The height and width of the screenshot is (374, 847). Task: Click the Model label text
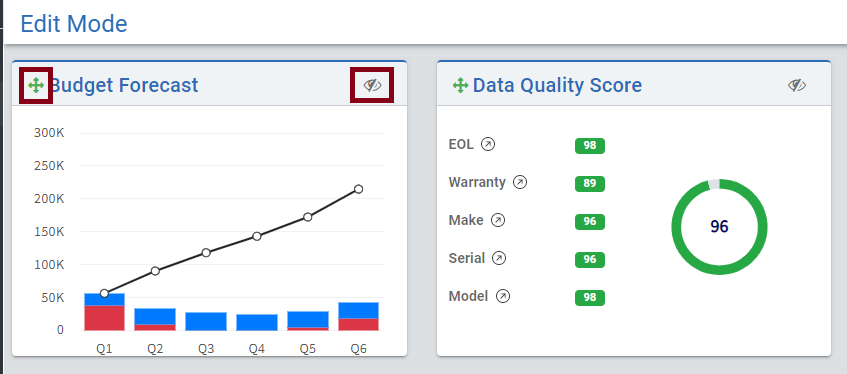pos(468,296)
